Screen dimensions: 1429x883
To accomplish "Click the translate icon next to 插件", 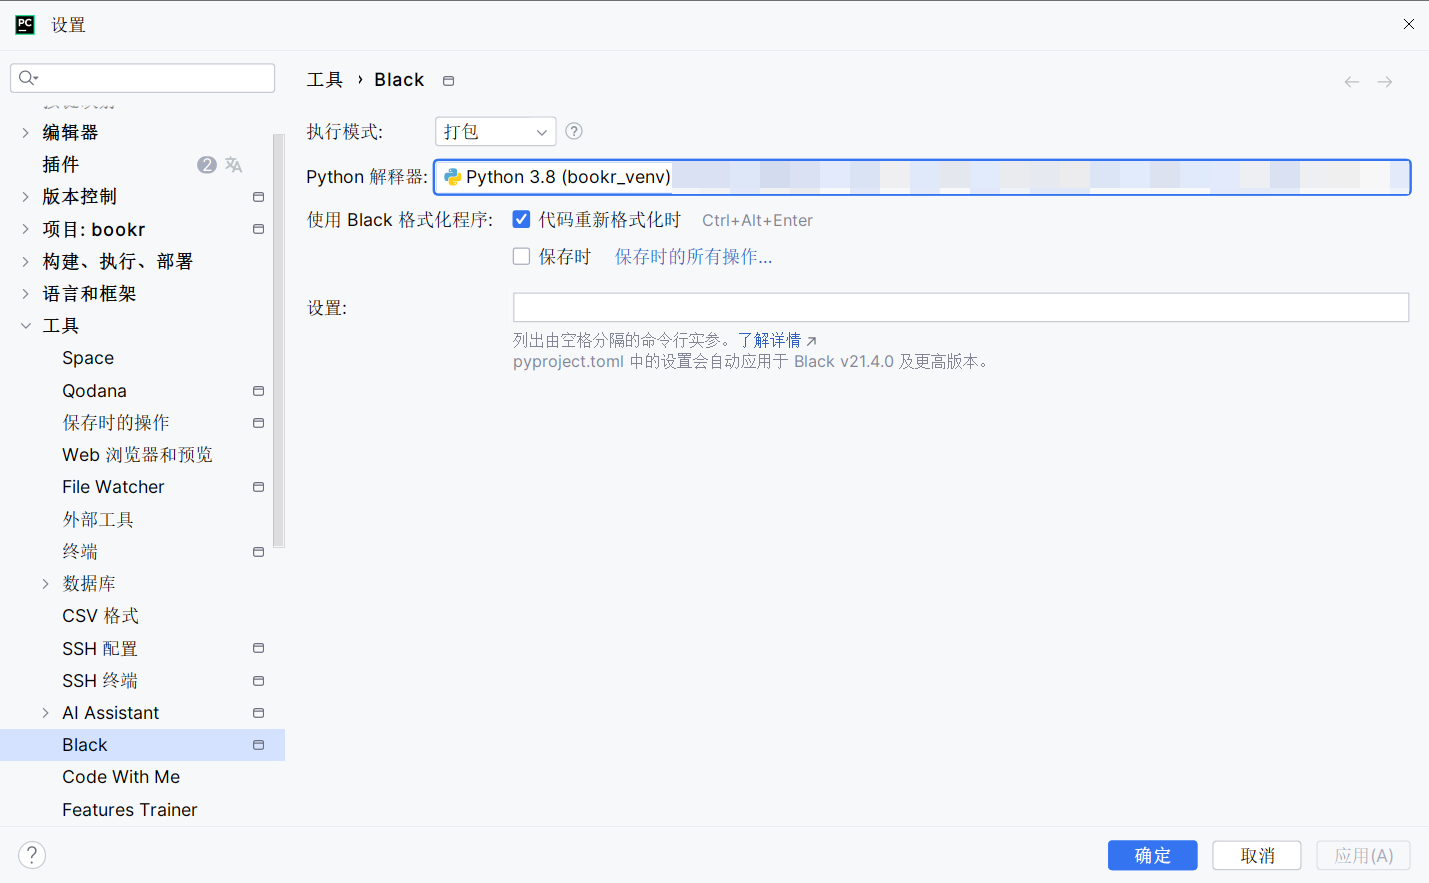I will (x=233, y=164).
